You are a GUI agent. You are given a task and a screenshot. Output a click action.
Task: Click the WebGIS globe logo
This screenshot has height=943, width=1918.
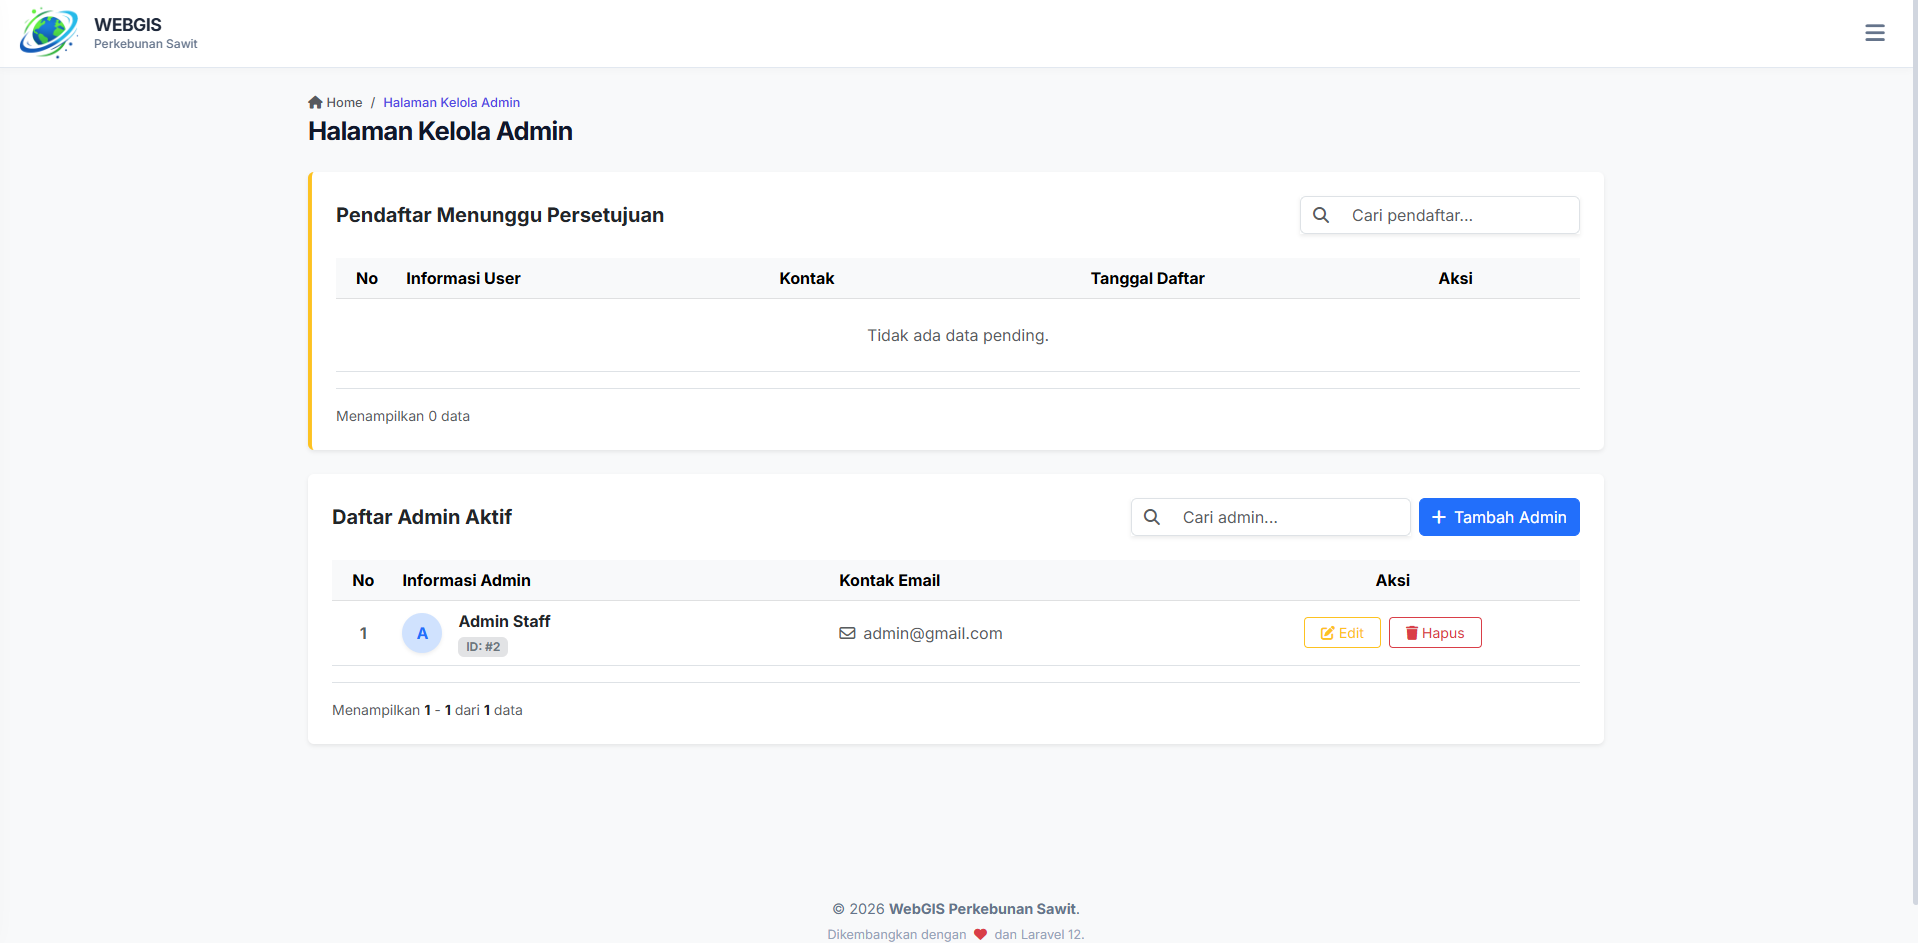[48, 33]
